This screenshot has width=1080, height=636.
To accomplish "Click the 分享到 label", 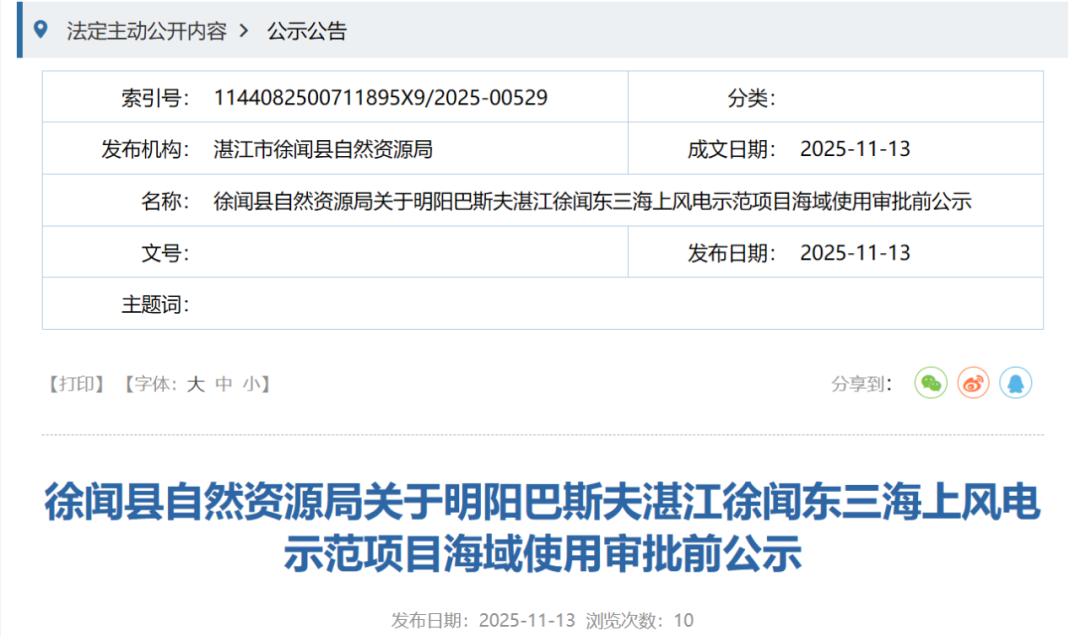I will (861, 384).
